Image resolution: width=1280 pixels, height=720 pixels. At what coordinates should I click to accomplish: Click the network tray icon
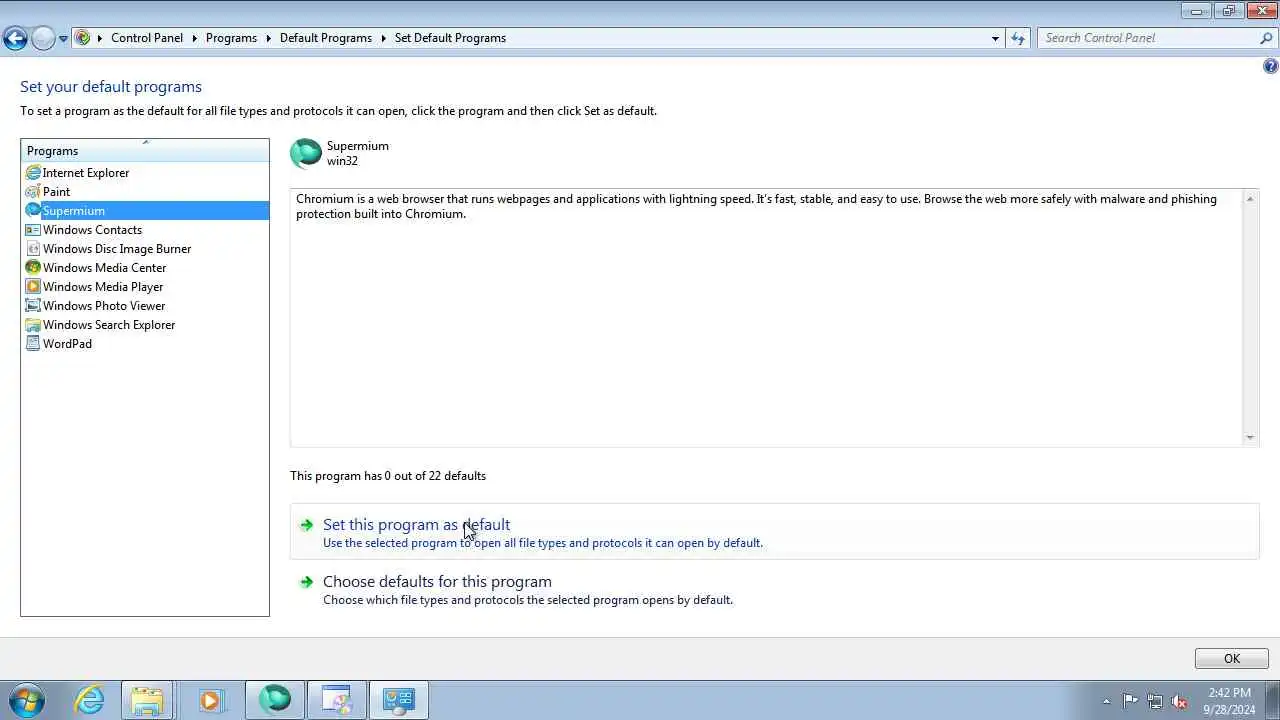(1155, 701)
